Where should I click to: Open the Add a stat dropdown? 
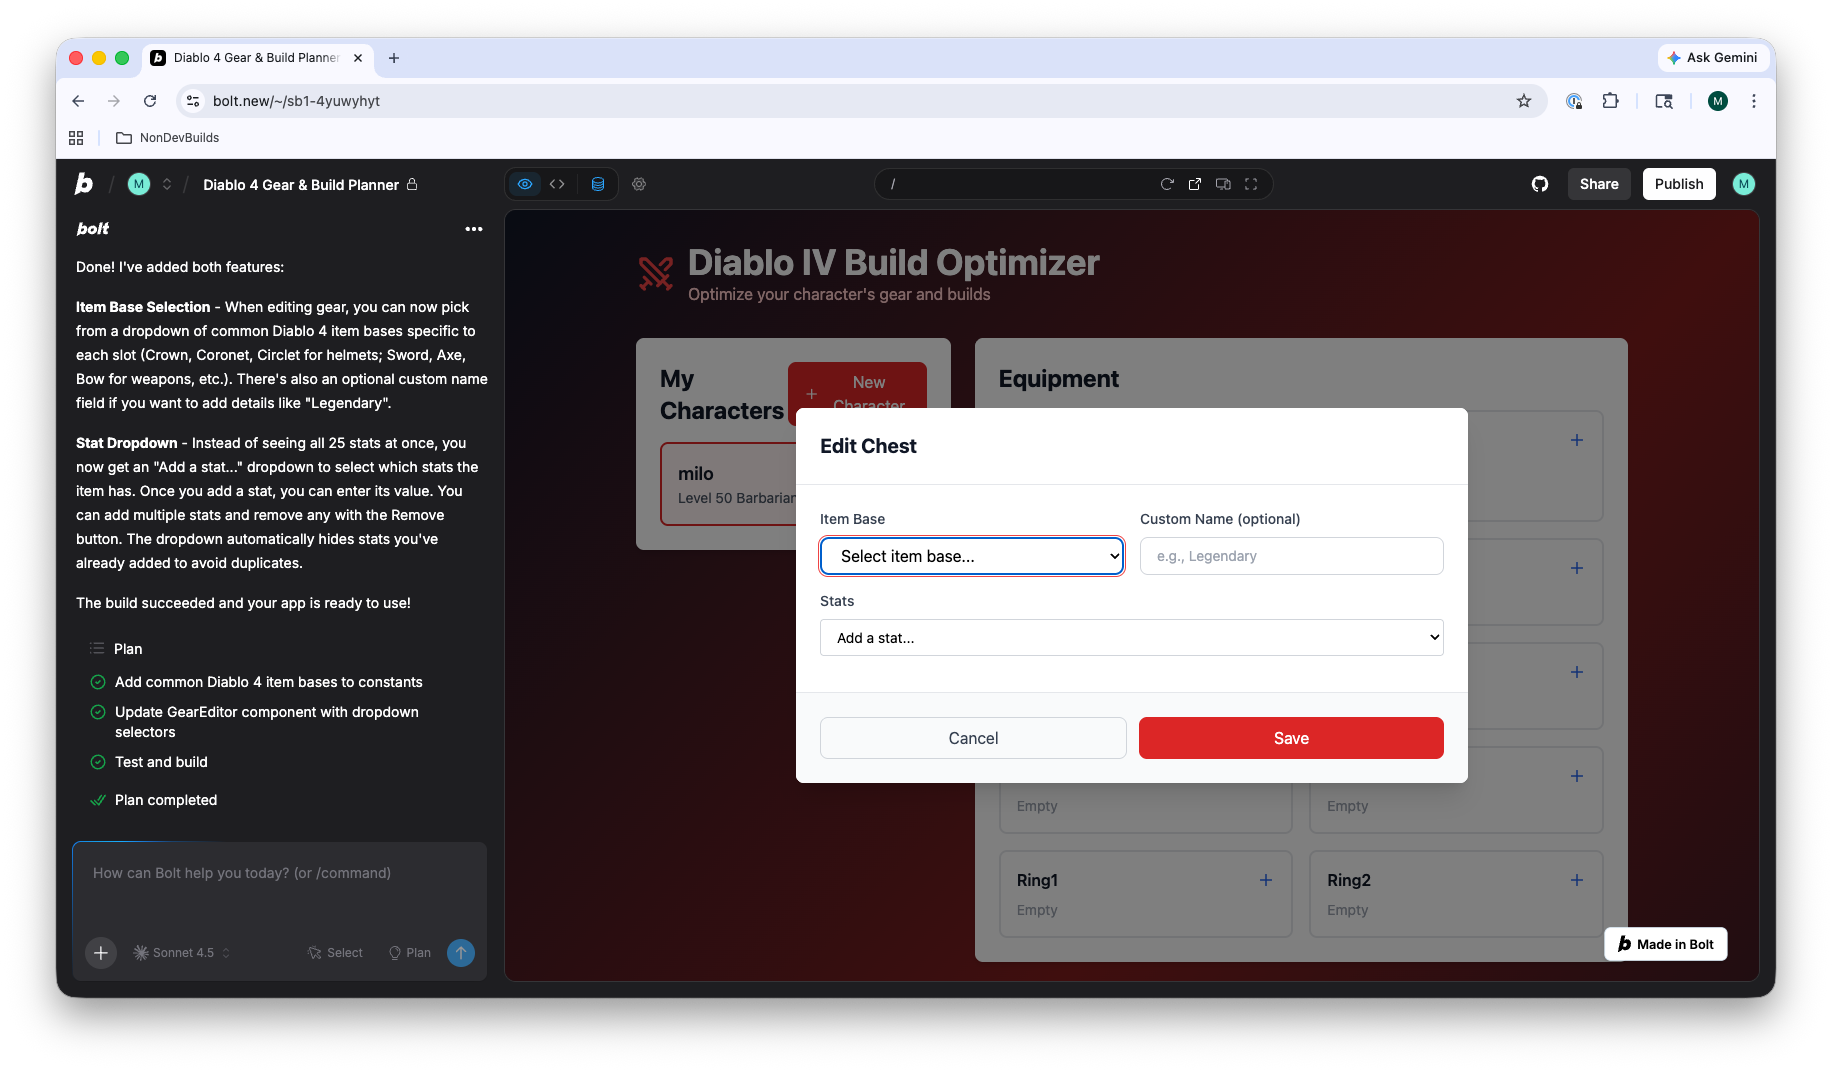[x=1130, y=637]
